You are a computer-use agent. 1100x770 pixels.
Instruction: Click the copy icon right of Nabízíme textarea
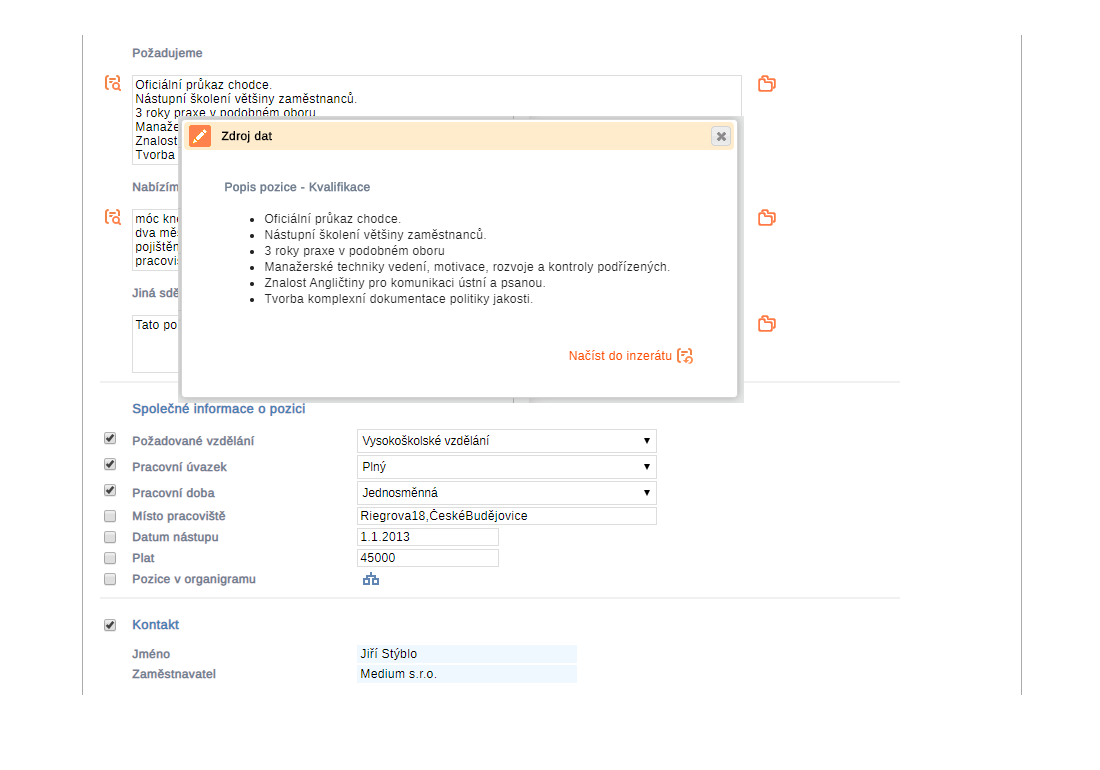coord(767,218)
